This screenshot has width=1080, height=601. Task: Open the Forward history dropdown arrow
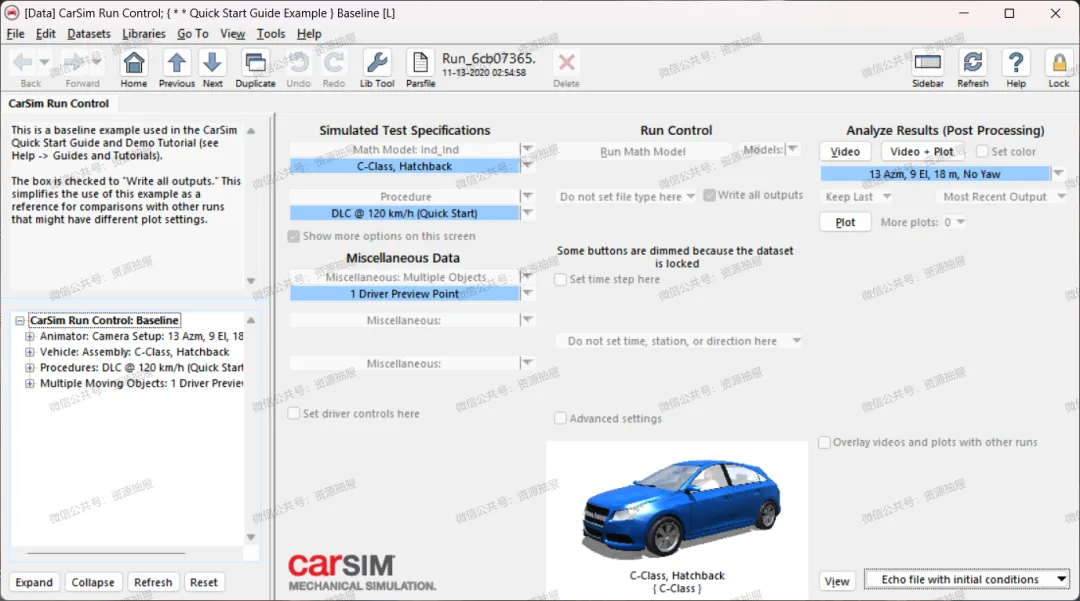[x=96, y=62]
